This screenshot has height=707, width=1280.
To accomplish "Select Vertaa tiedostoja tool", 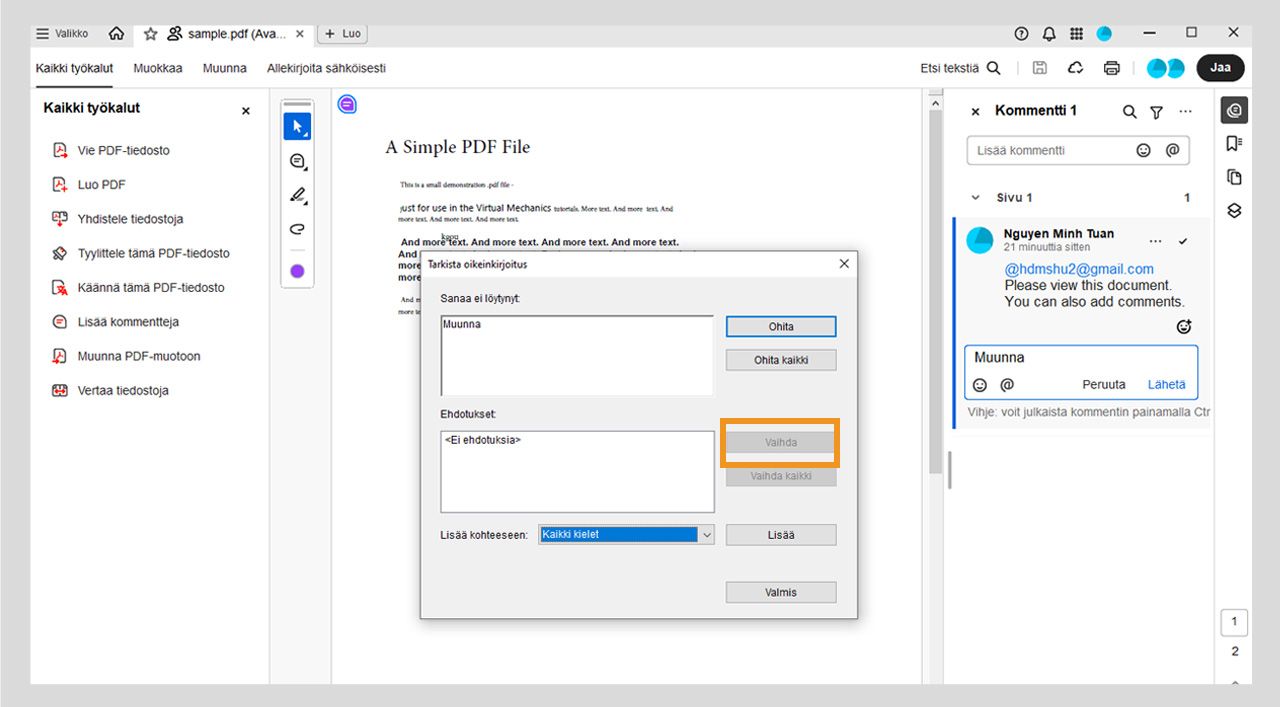I will [x=110, y=390].
